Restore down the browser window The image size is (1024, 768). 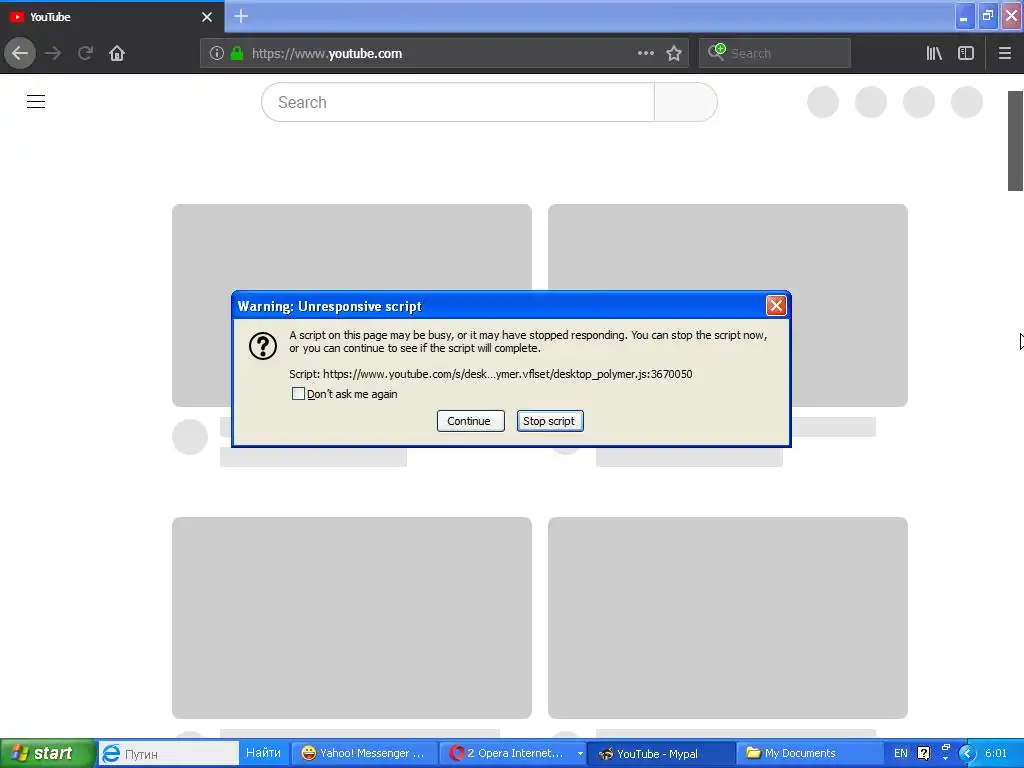click(x=988, y=16)
